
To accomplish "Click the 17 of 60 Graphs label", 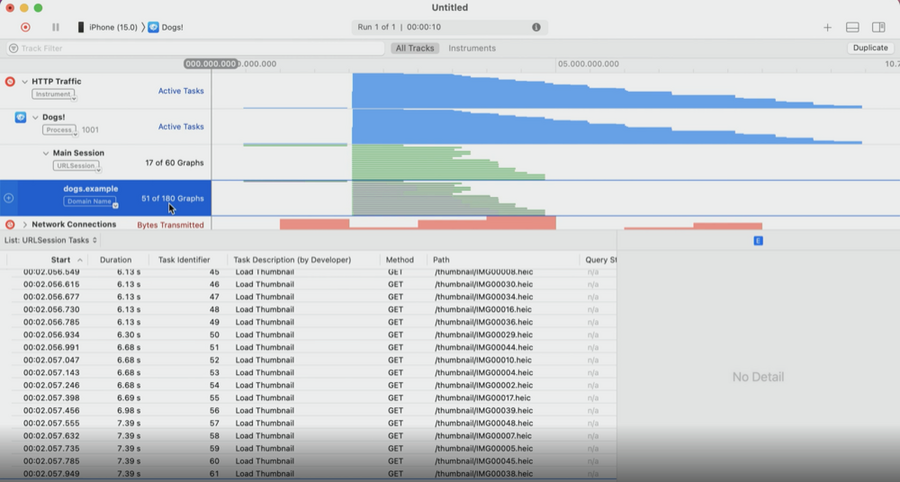I will (174, 162).
